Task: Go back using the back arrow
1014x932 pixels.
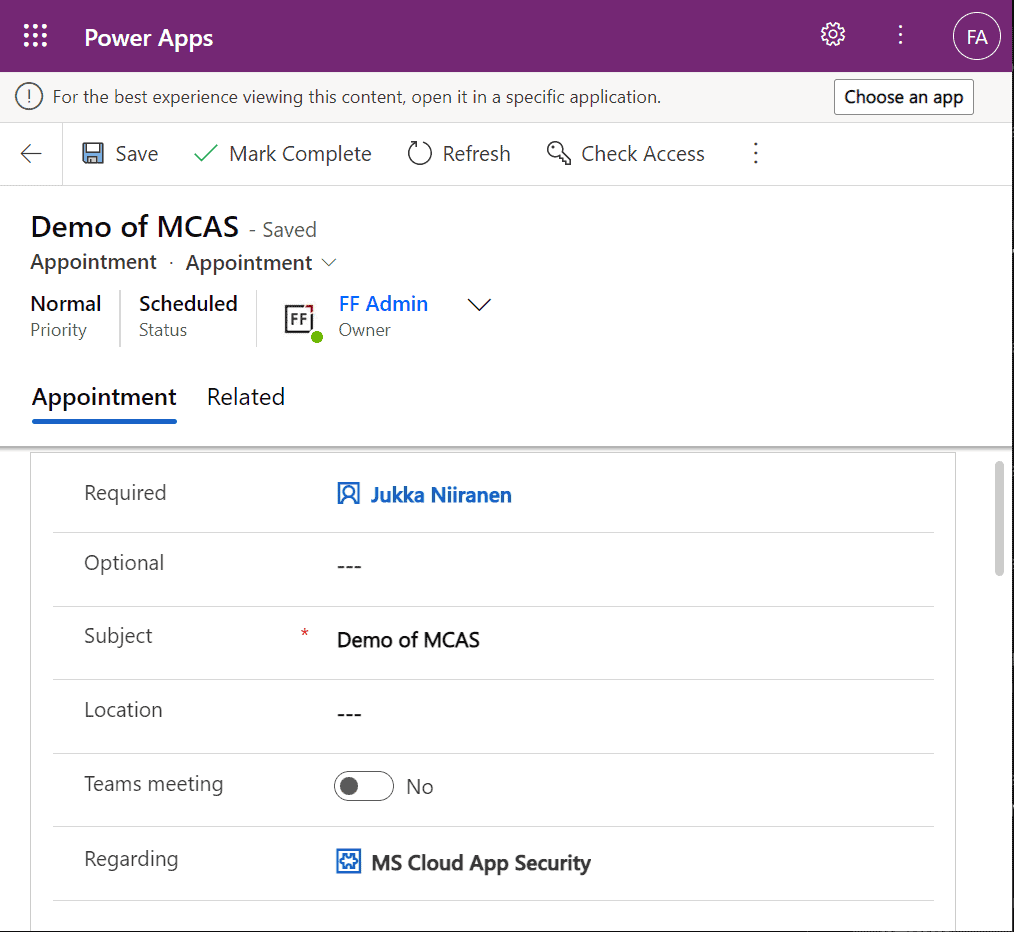Action: [x=31, y=154]
